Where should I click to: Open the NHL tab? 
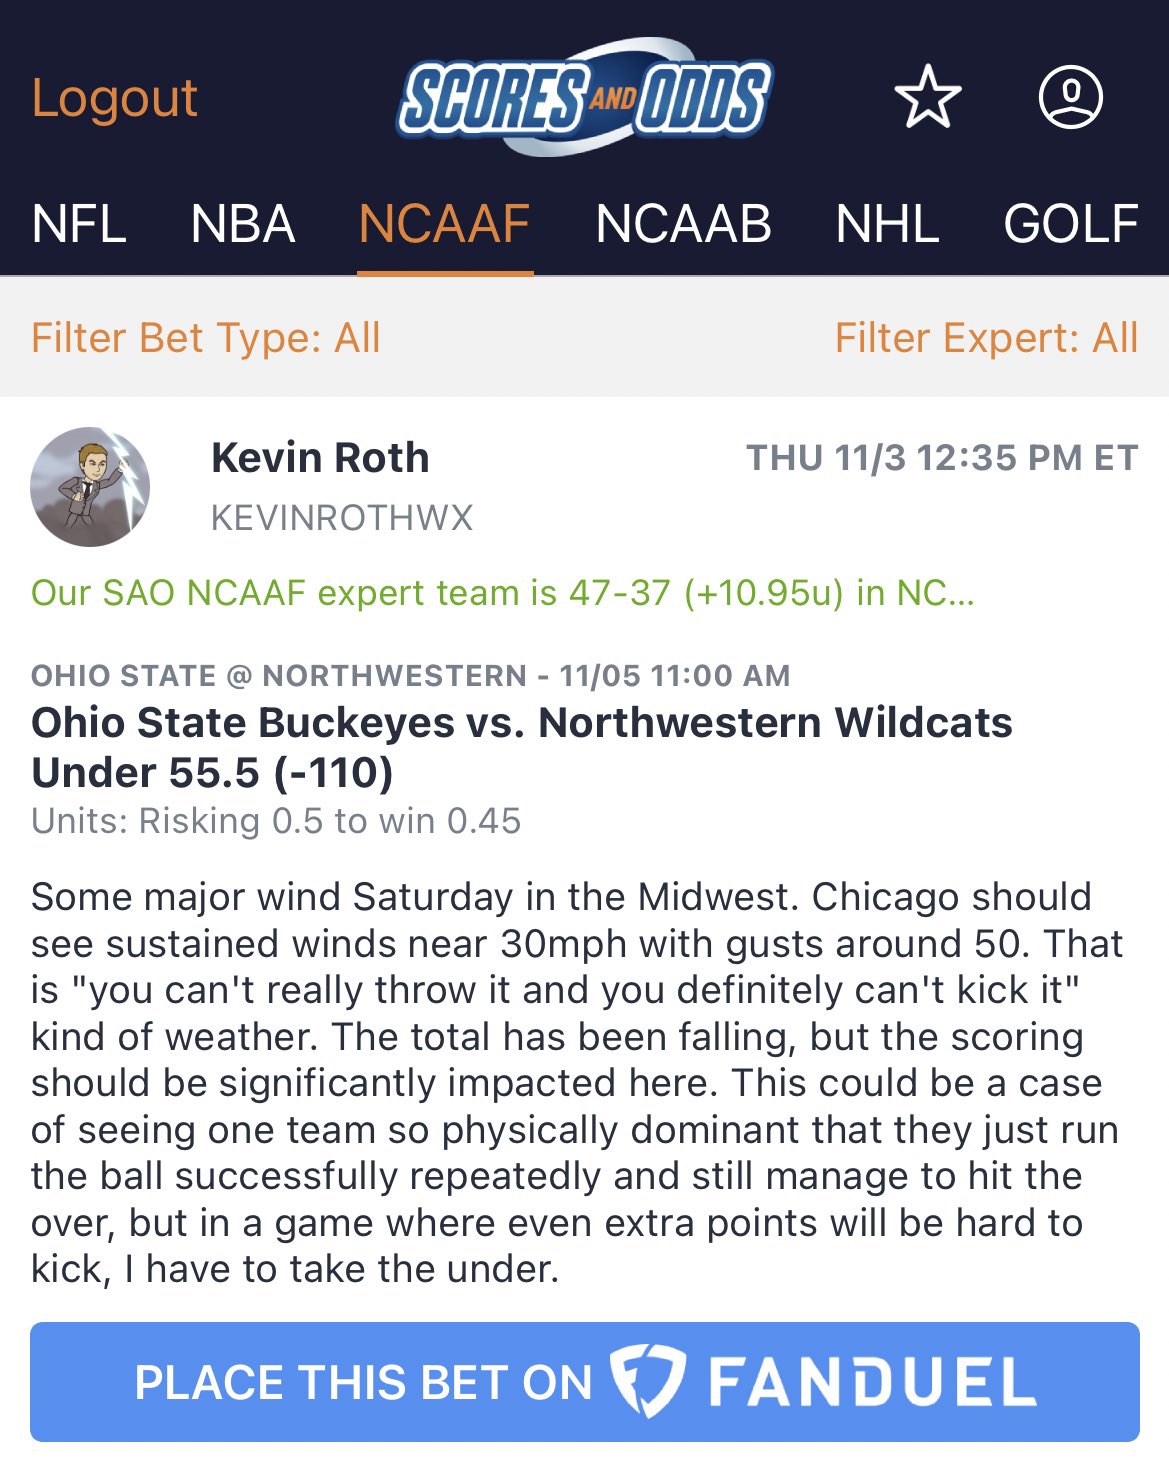tap(887, 224)
